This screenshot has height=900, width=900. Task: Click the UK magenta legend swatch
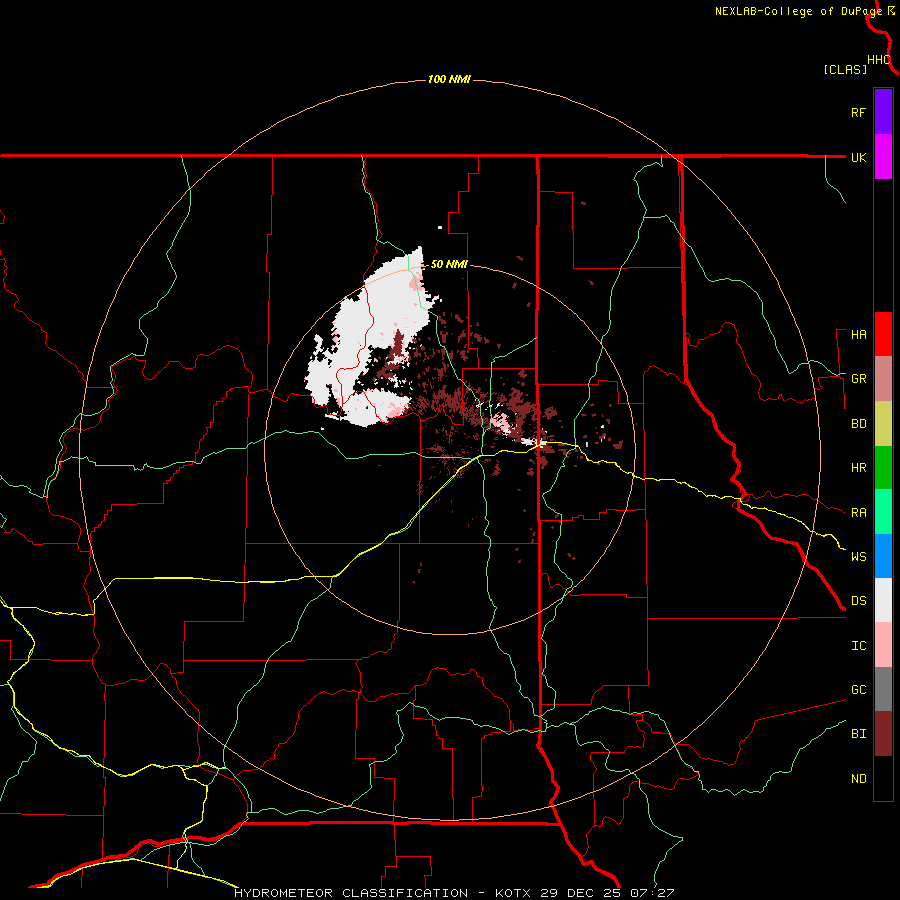(x=883, y=157)
